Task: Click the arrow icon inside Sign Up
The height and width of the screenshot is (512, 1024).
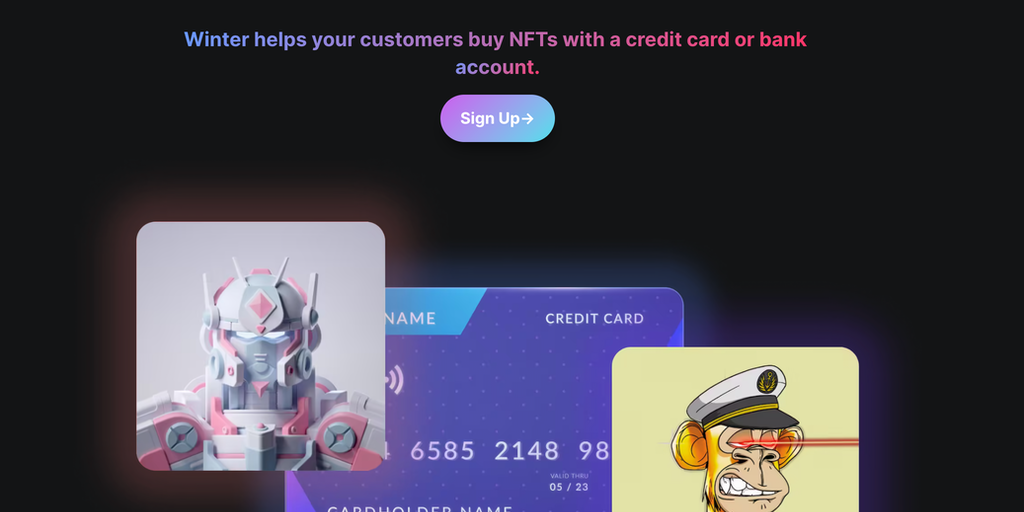Action: tap(528, 118)
